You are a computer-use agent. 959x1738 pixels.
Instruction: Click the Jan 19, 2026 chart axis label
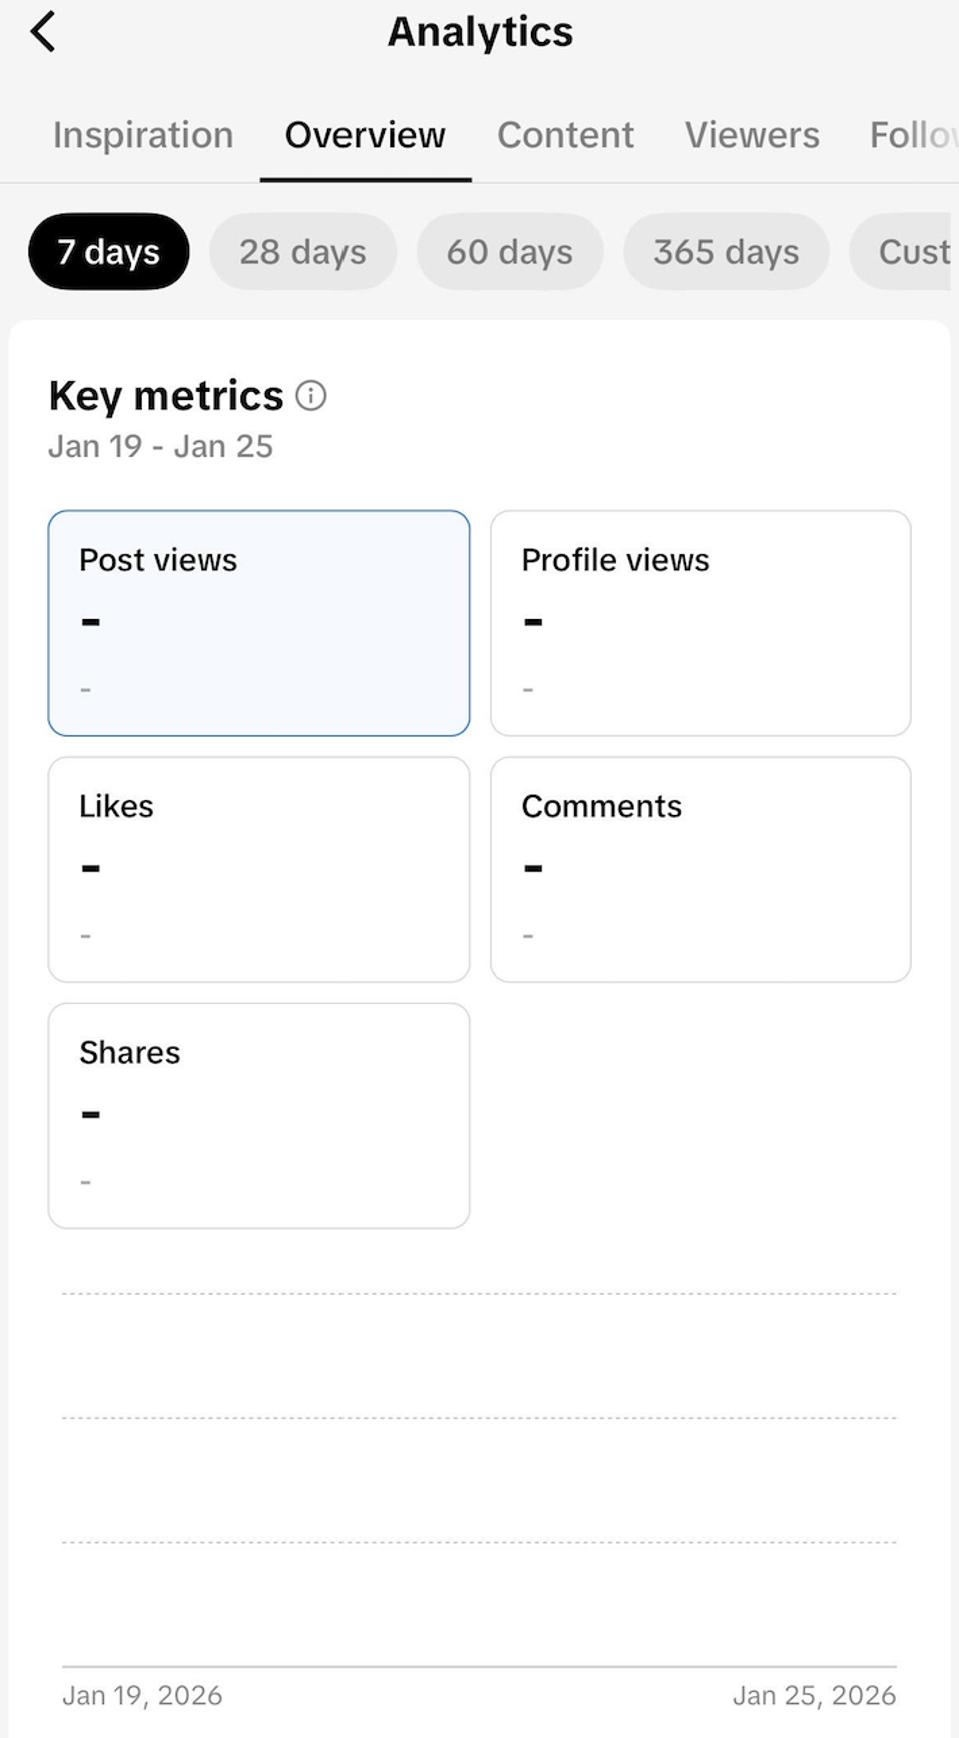click(x=142, y=1695)
